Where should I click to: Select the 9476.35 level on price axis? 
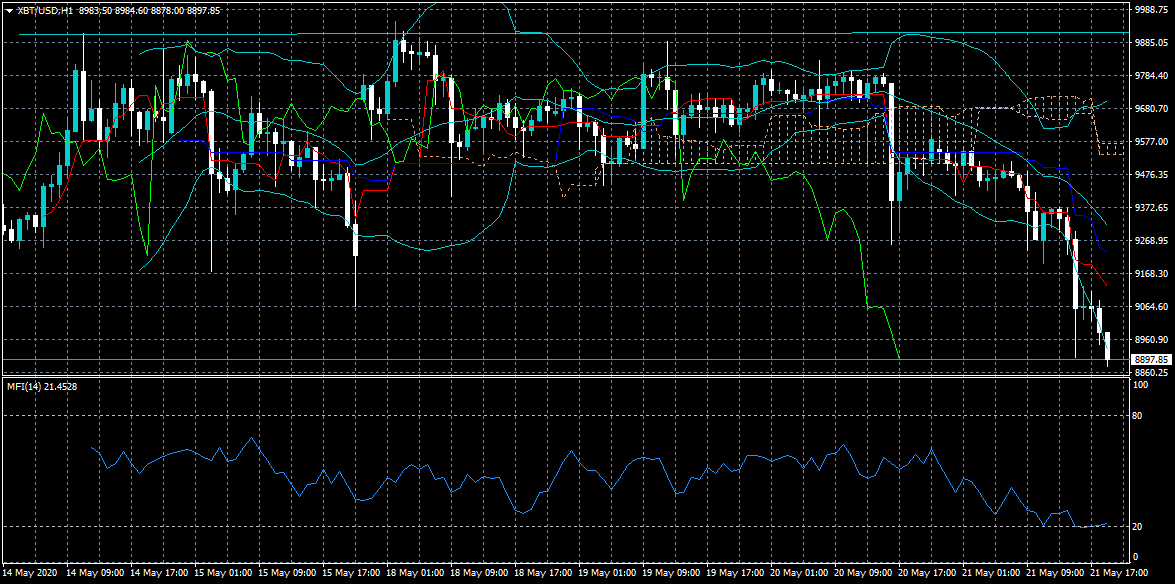[x=1151, y=175]
